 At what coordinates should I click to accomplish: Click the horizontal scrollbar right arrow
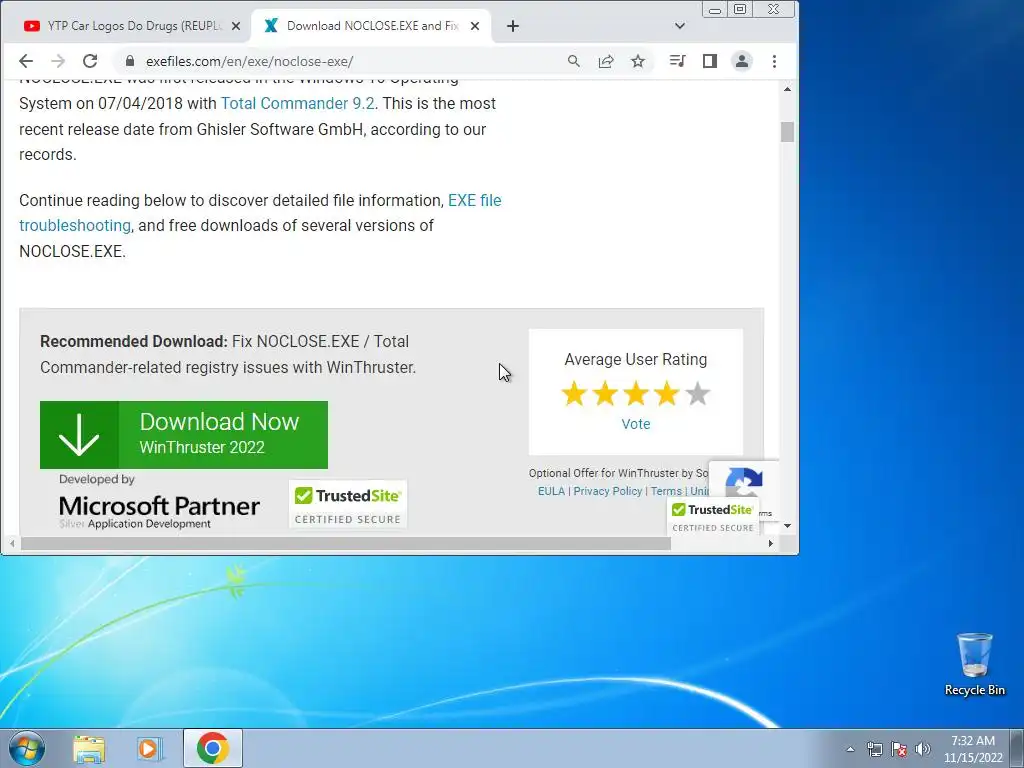pyautogui.click(x=771, y=543)
